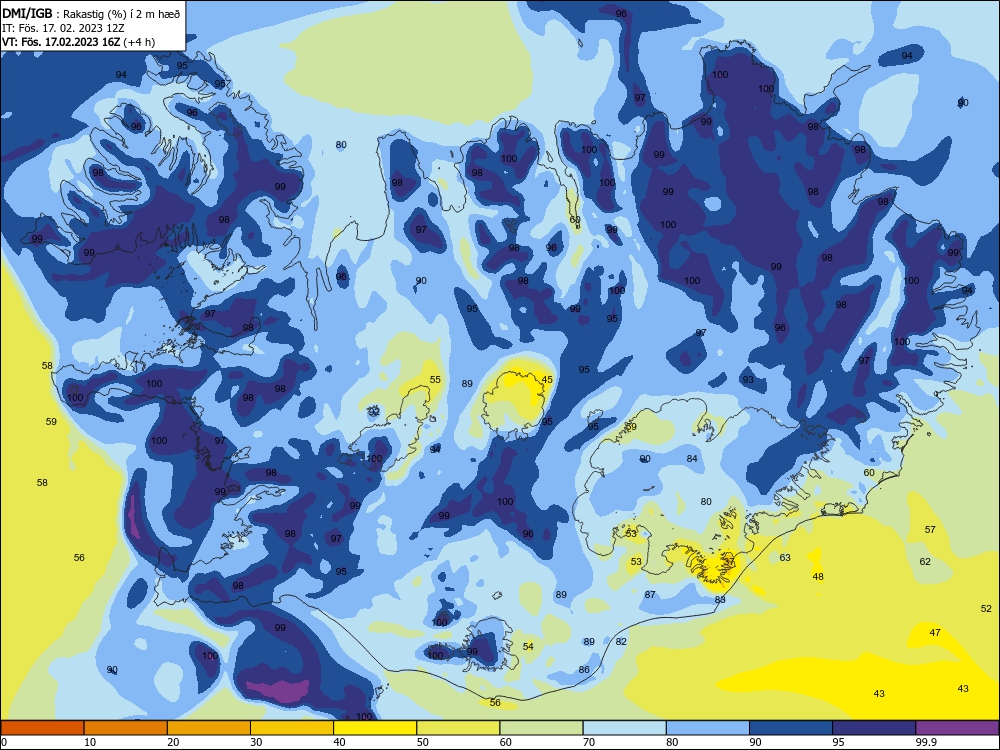Screen dimensions: 1000x750
Task: Click the map value '52'
Action: (986, 608)
